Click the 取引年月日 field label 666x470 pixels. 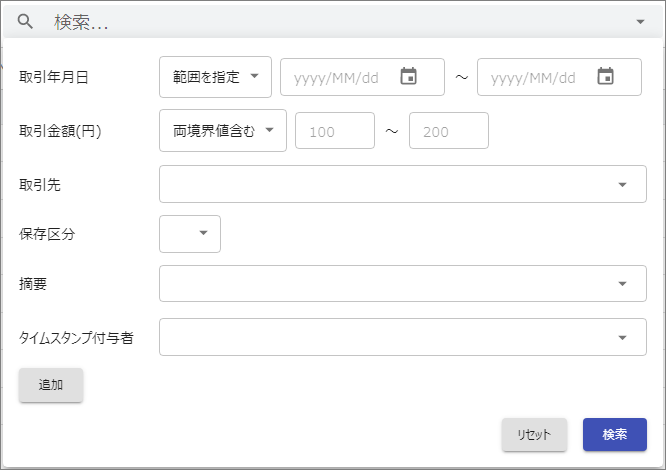54,77
